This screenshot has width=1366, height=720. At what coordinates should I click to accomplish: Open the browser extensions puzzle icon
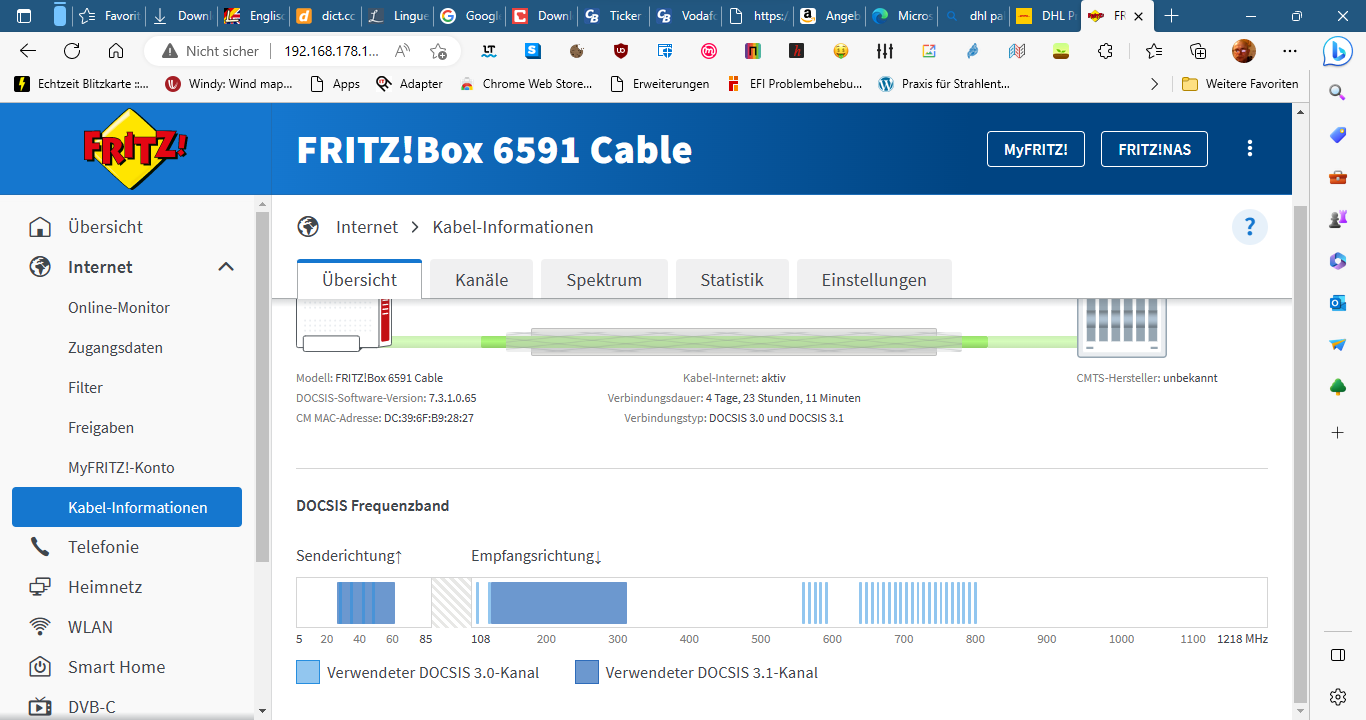[x=1105, y=51]
